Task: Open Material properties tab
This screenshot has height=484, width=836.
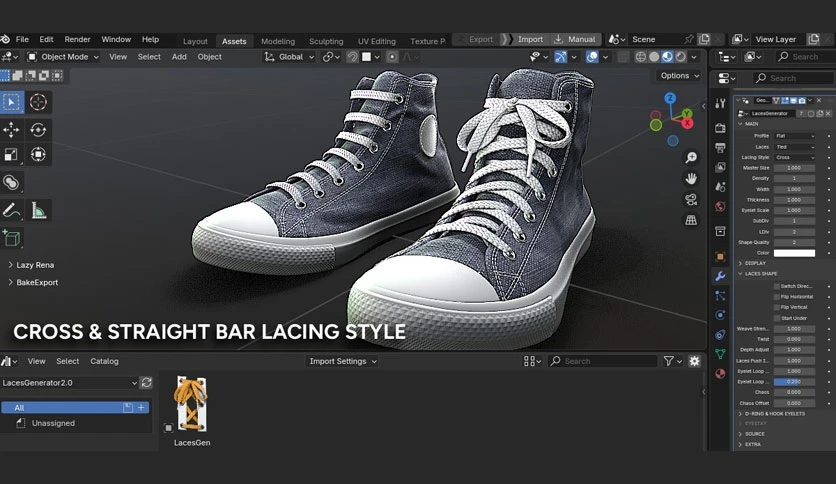Action: [x=720, y=374]
